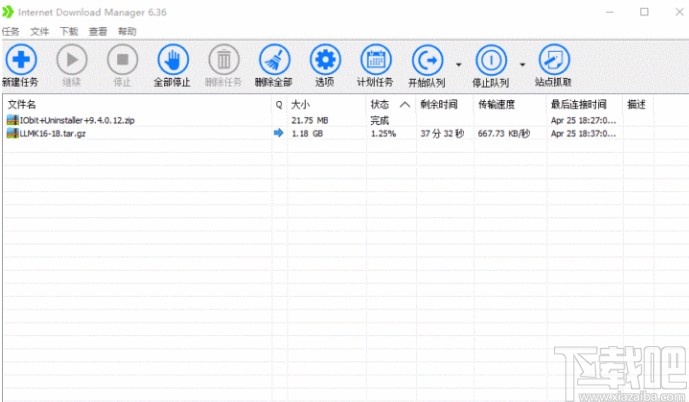Screen dimensions: 689x402
Task: Select LLMK16-18.tar.gz file name
Action: point(53,133)
